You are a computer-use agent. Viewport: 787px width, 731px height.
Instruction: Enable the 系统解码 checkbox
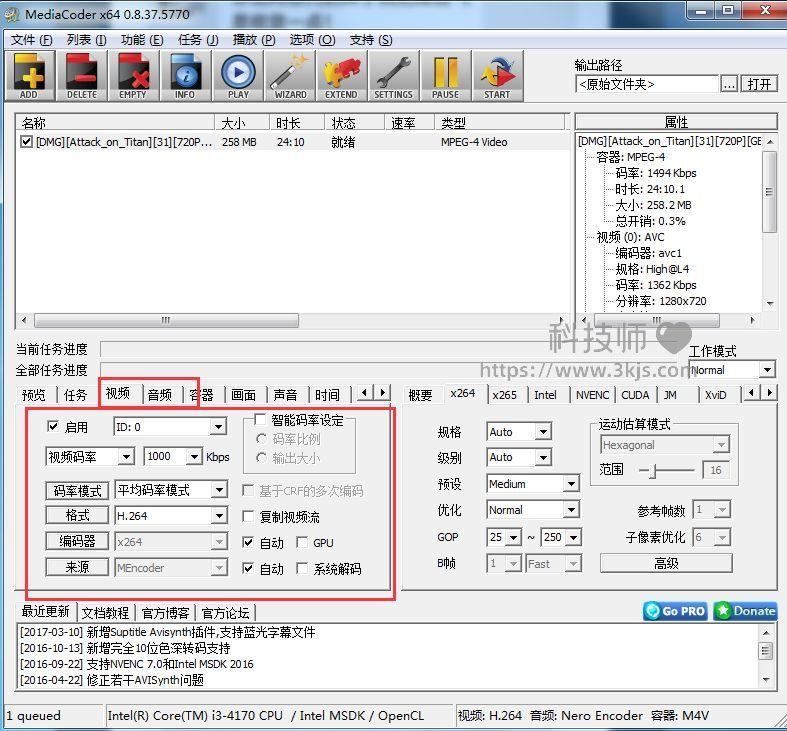[x=302, y=568]
